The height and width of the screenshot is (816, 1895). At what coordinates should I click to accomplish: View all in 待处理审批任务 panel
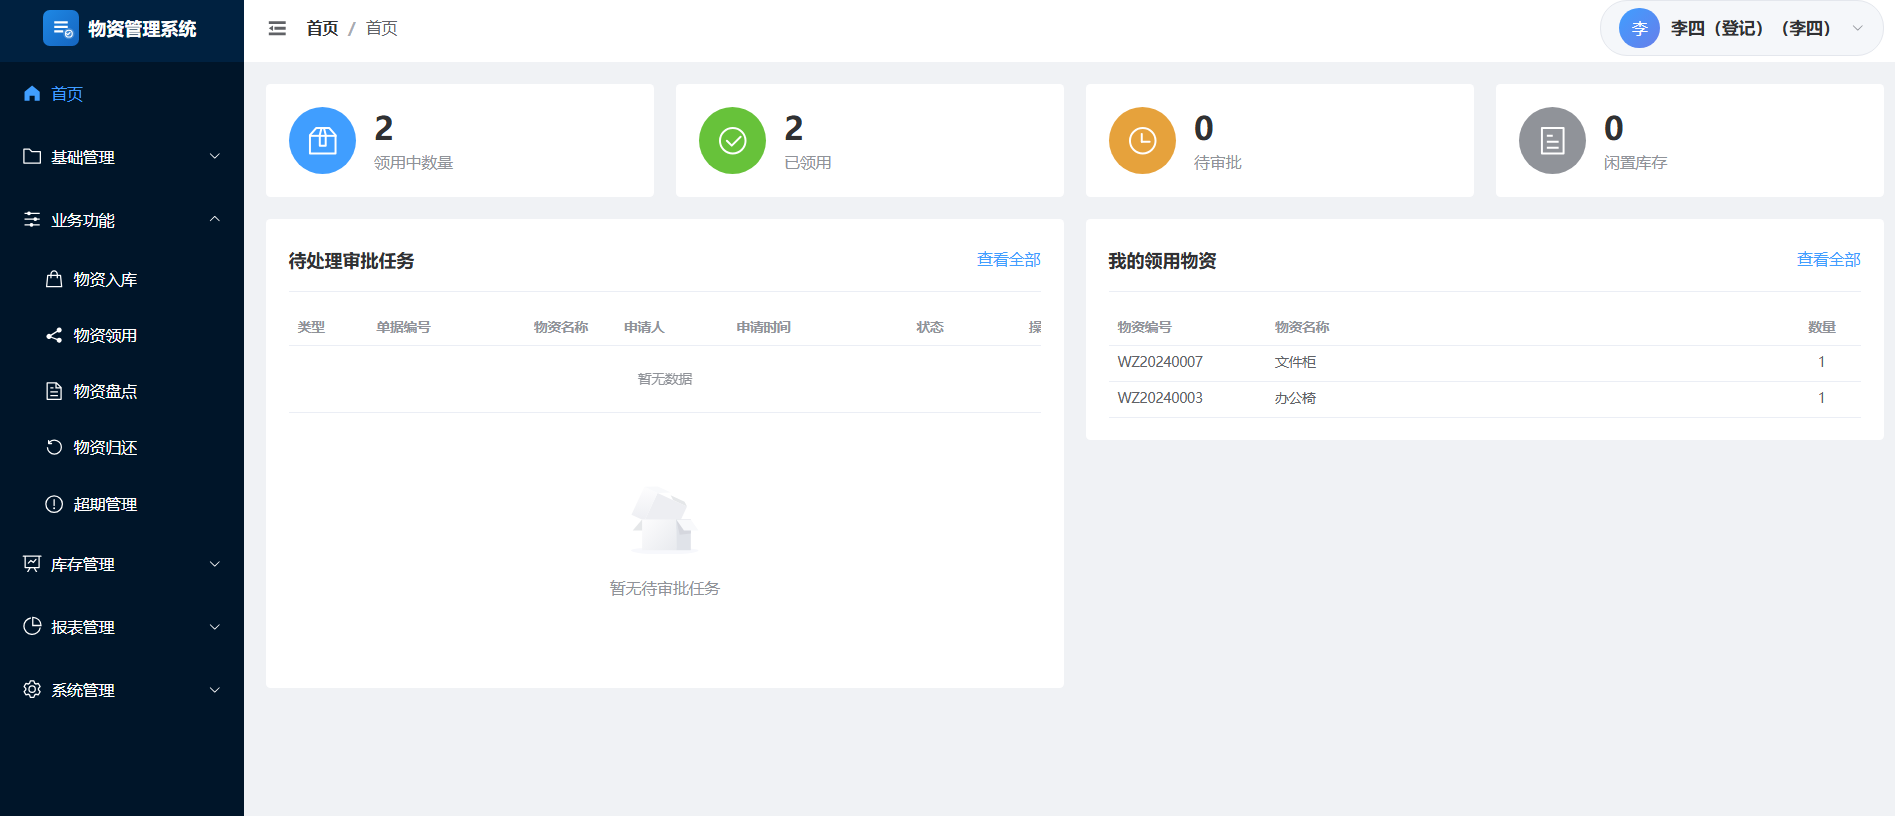click(1008, 260)
